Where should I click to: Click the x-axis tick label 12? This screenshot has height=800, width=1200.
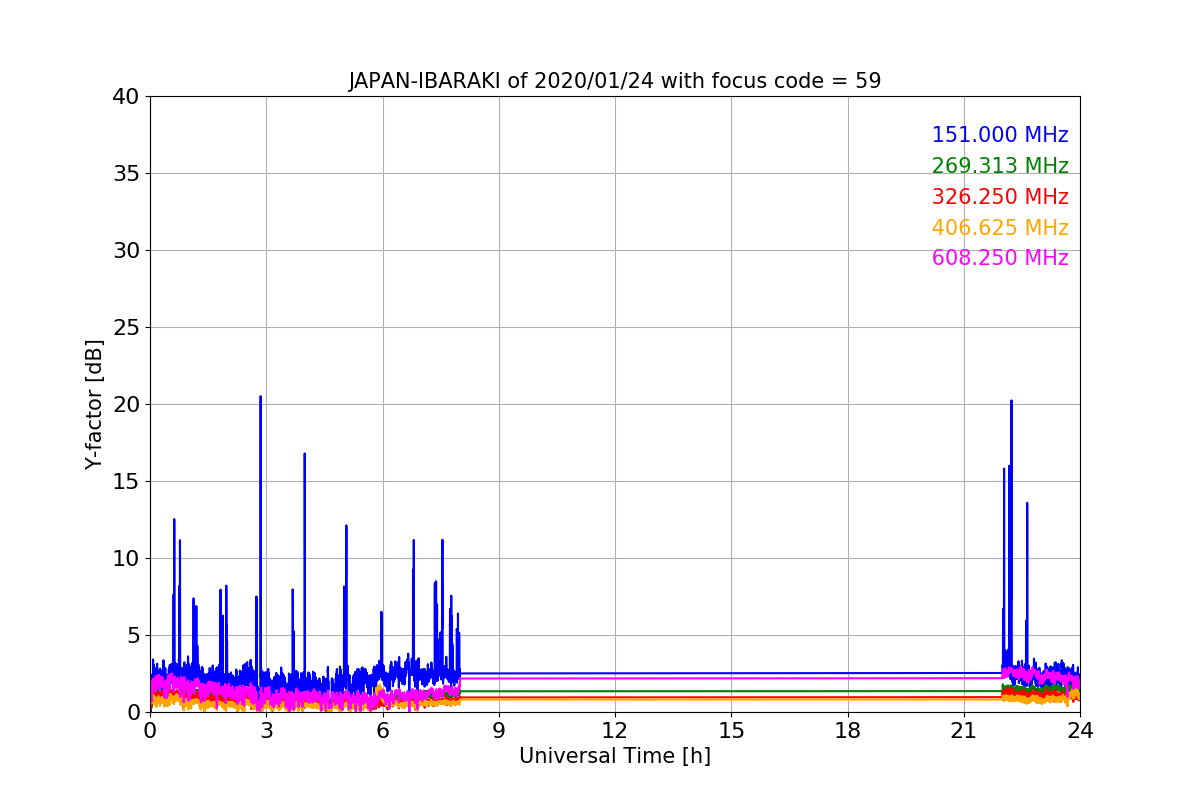[x=615, y=731]
